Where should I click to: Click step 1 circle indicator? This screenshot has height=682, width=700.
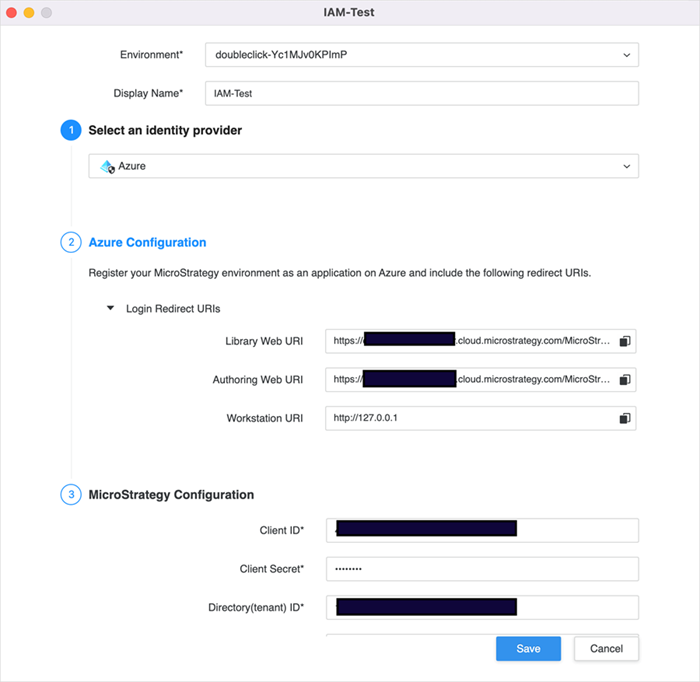tap(70, 130)
